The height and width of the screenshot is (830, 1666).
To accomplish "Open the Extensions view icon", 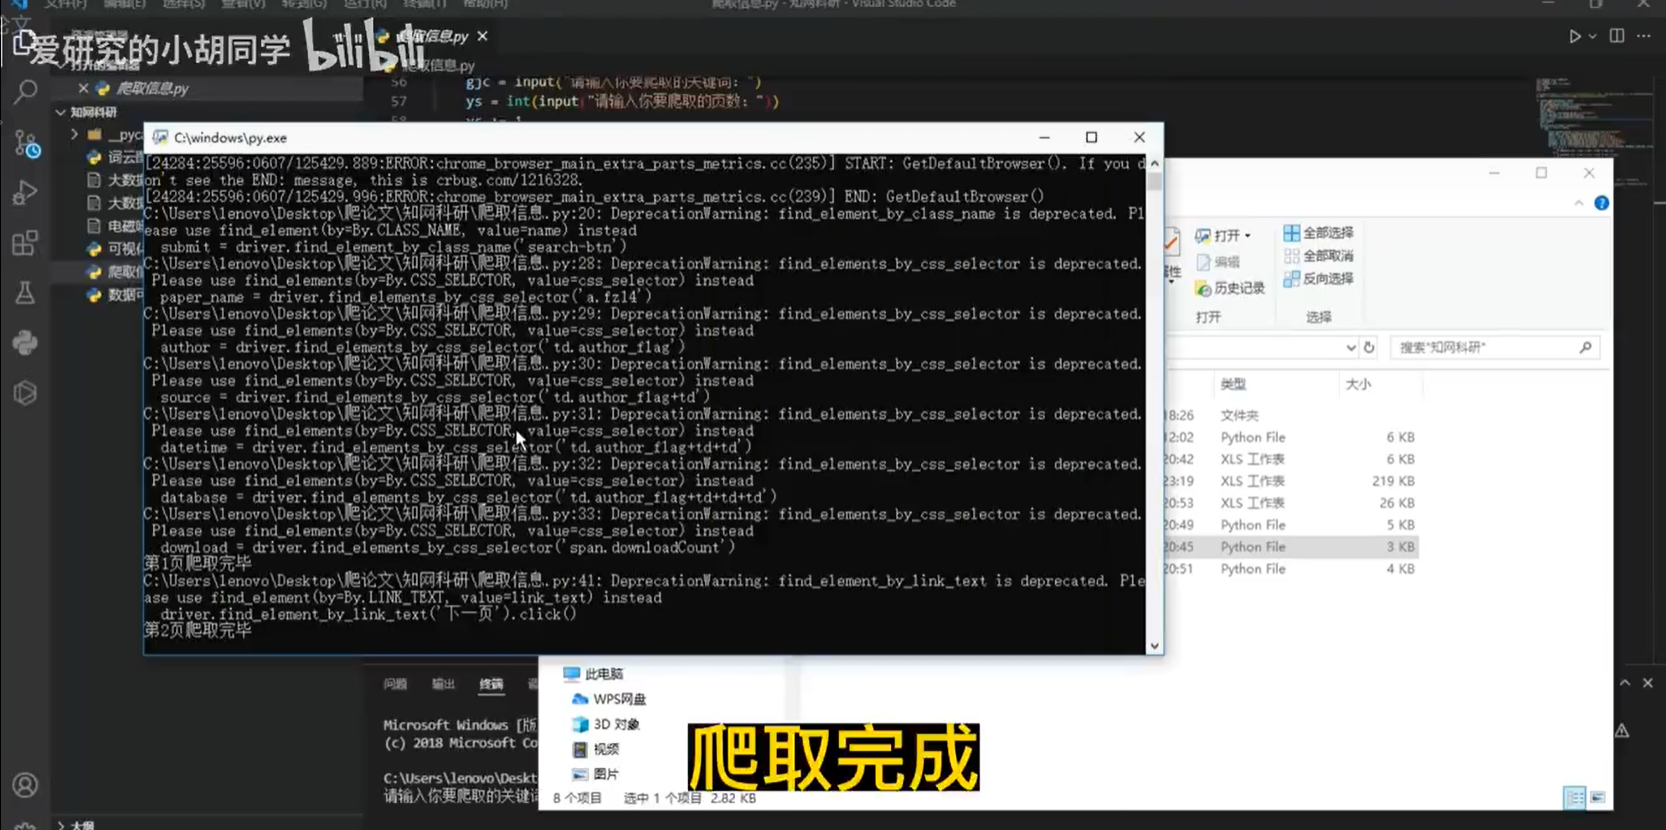I will [25, 243].
